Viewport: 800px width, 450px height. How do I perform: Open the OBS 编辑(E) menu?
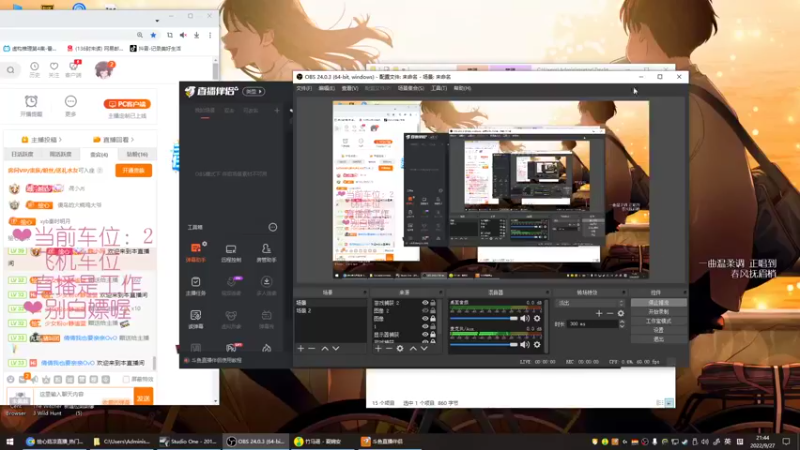click(x=327, y=88)
